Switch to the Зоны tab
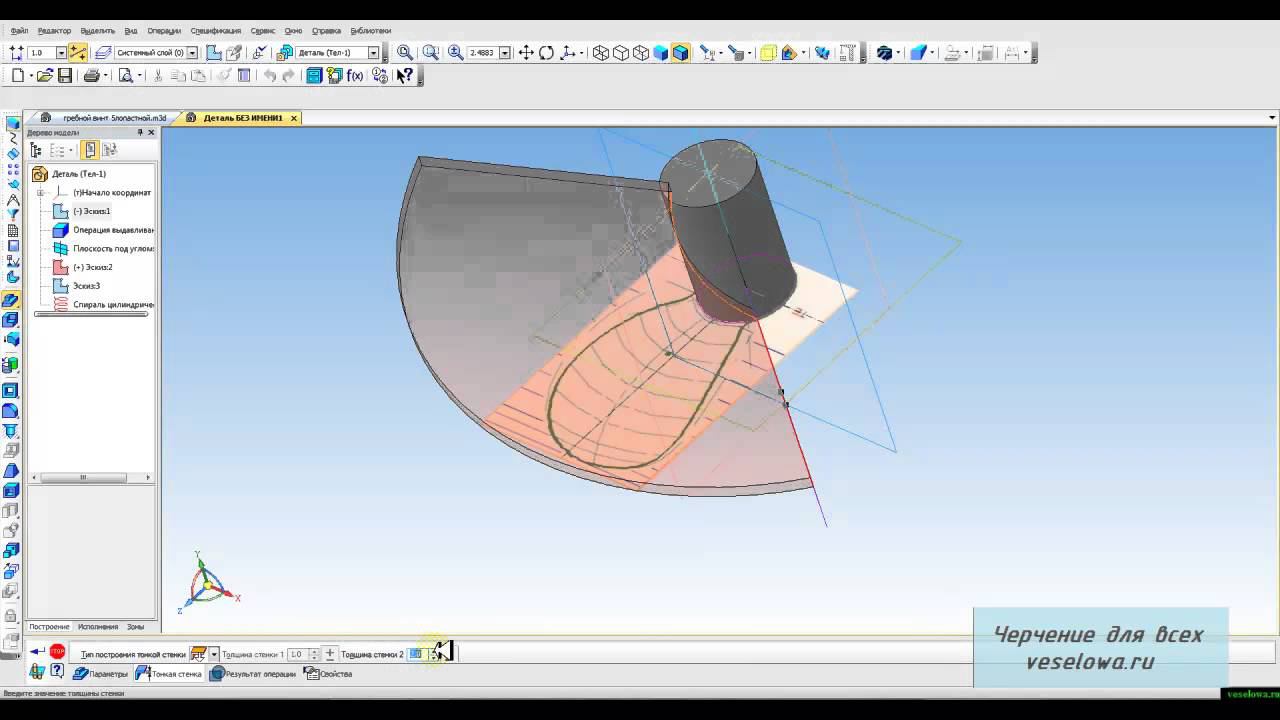The image size is (1280, 720). tap(135, 627)
